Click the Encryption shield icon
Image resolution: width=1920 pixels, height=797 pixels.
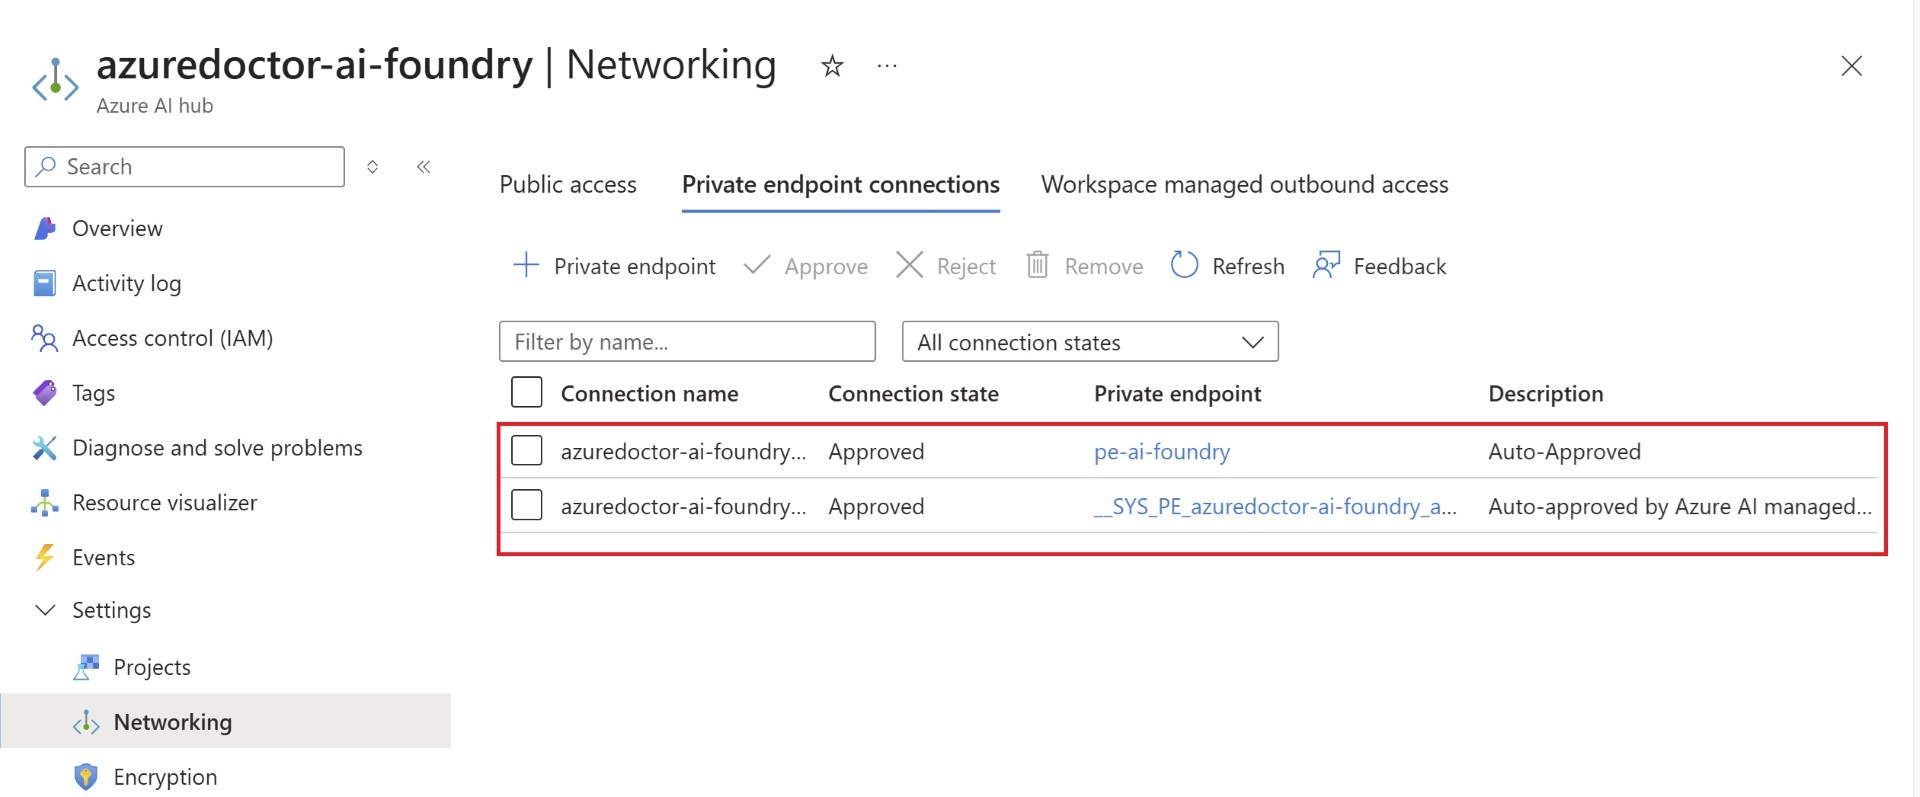point(87,777)
